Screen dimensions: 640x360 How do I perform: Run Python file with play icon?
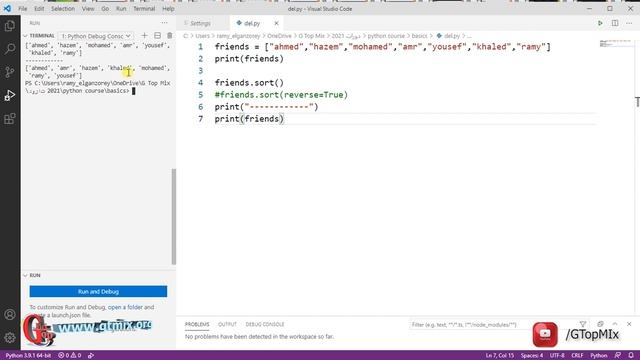click(600, 23)
